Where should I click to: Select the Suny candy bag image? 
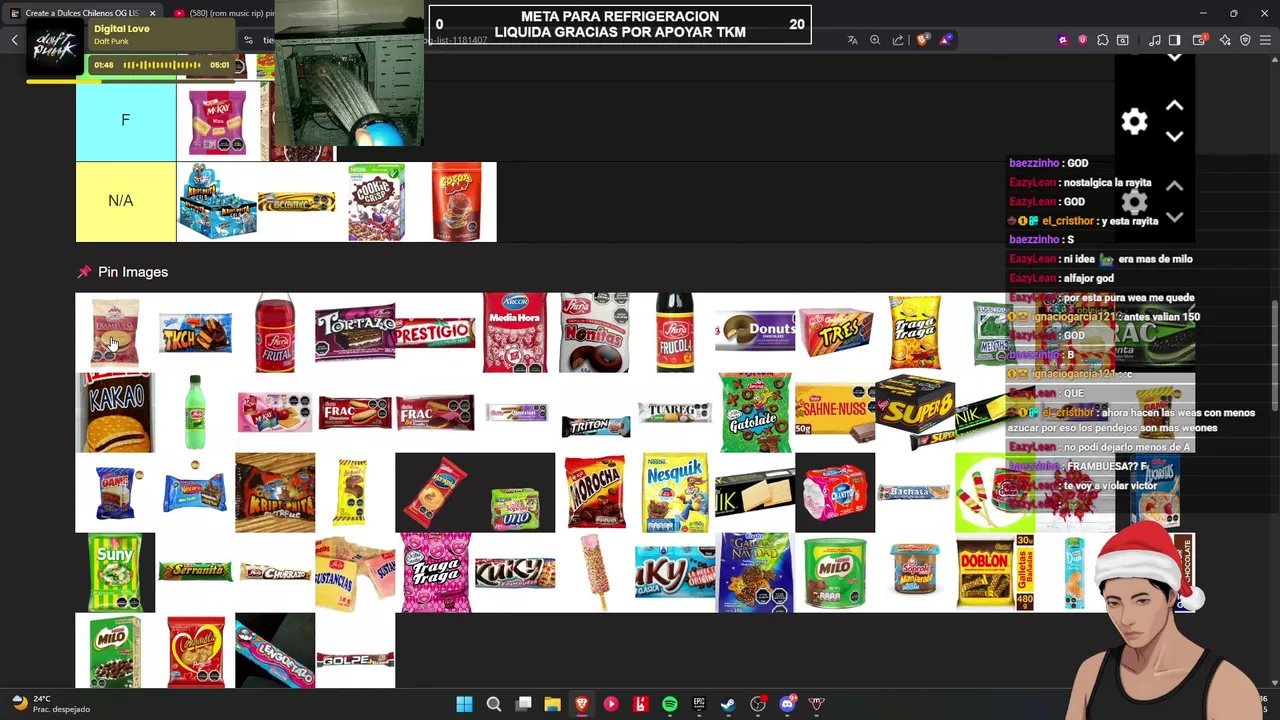pos(115,572)
